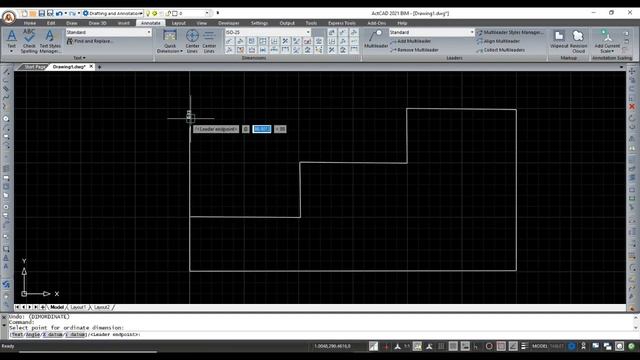Click Find and Replace button

90,41
